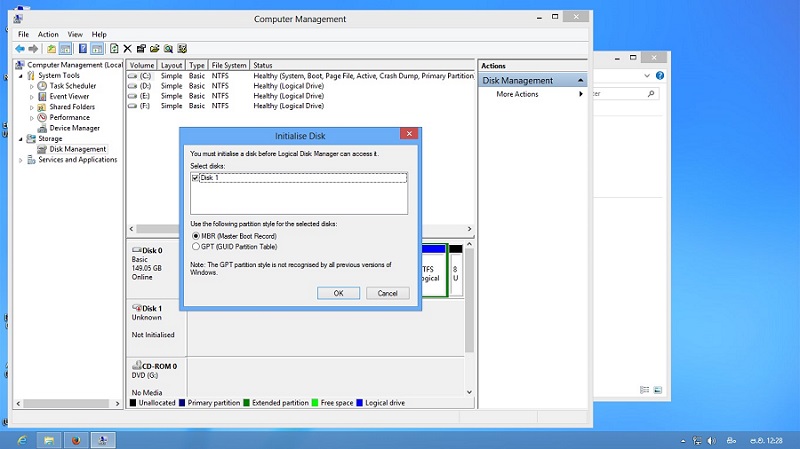800x449 pixels.
Task: Close the Initialise Disk dialog
Action: 409,134
